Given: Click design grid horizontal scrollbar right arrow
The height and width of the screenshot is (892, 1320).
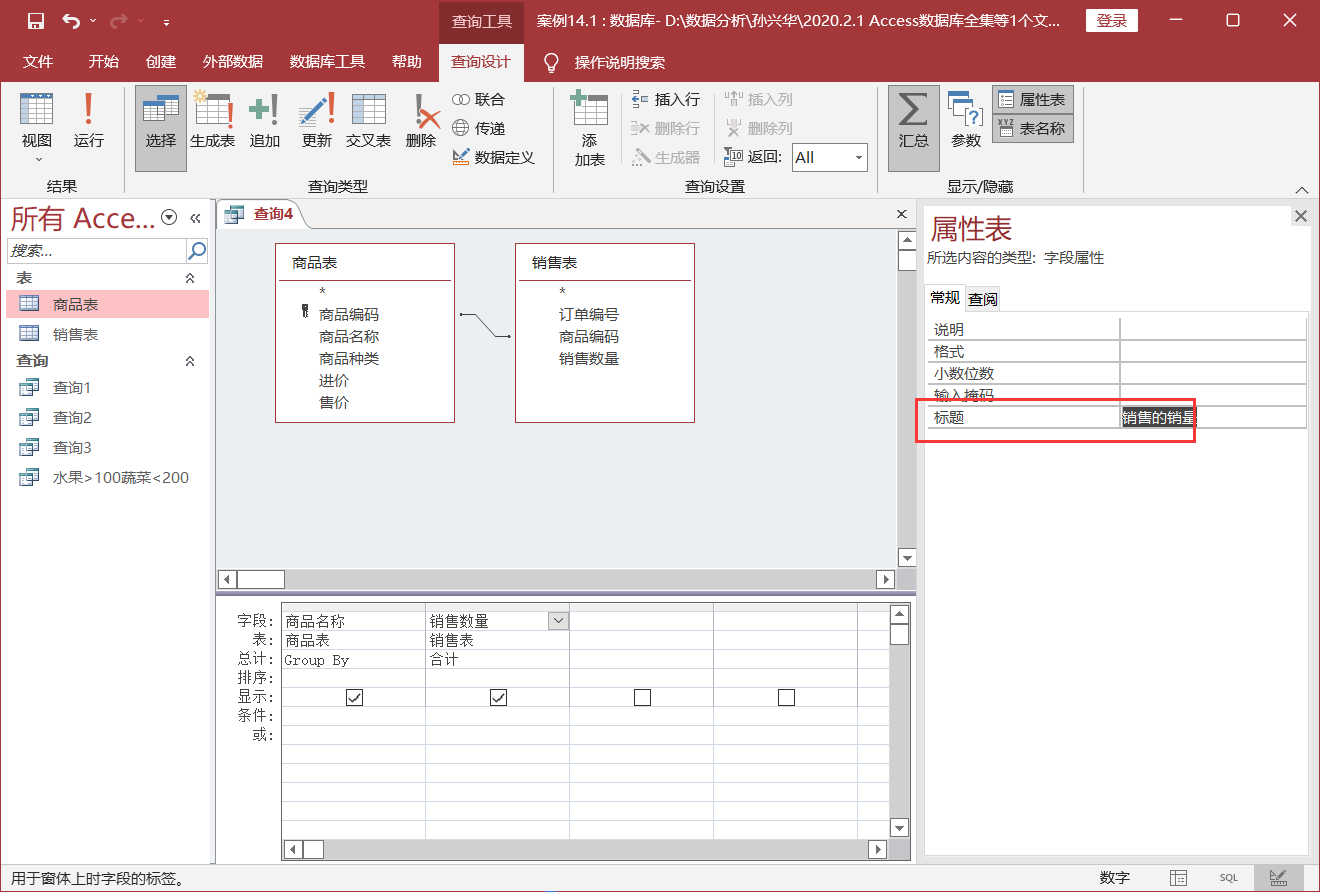Looking at the screenshot, I should 877,849.
